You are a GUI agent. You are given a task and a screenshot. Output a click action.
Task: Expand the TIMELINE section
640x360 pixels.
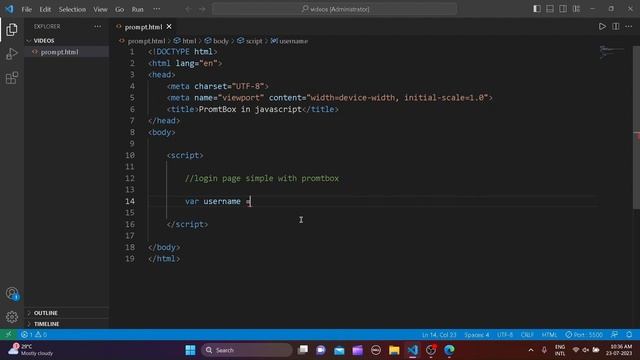pos(47,324)
